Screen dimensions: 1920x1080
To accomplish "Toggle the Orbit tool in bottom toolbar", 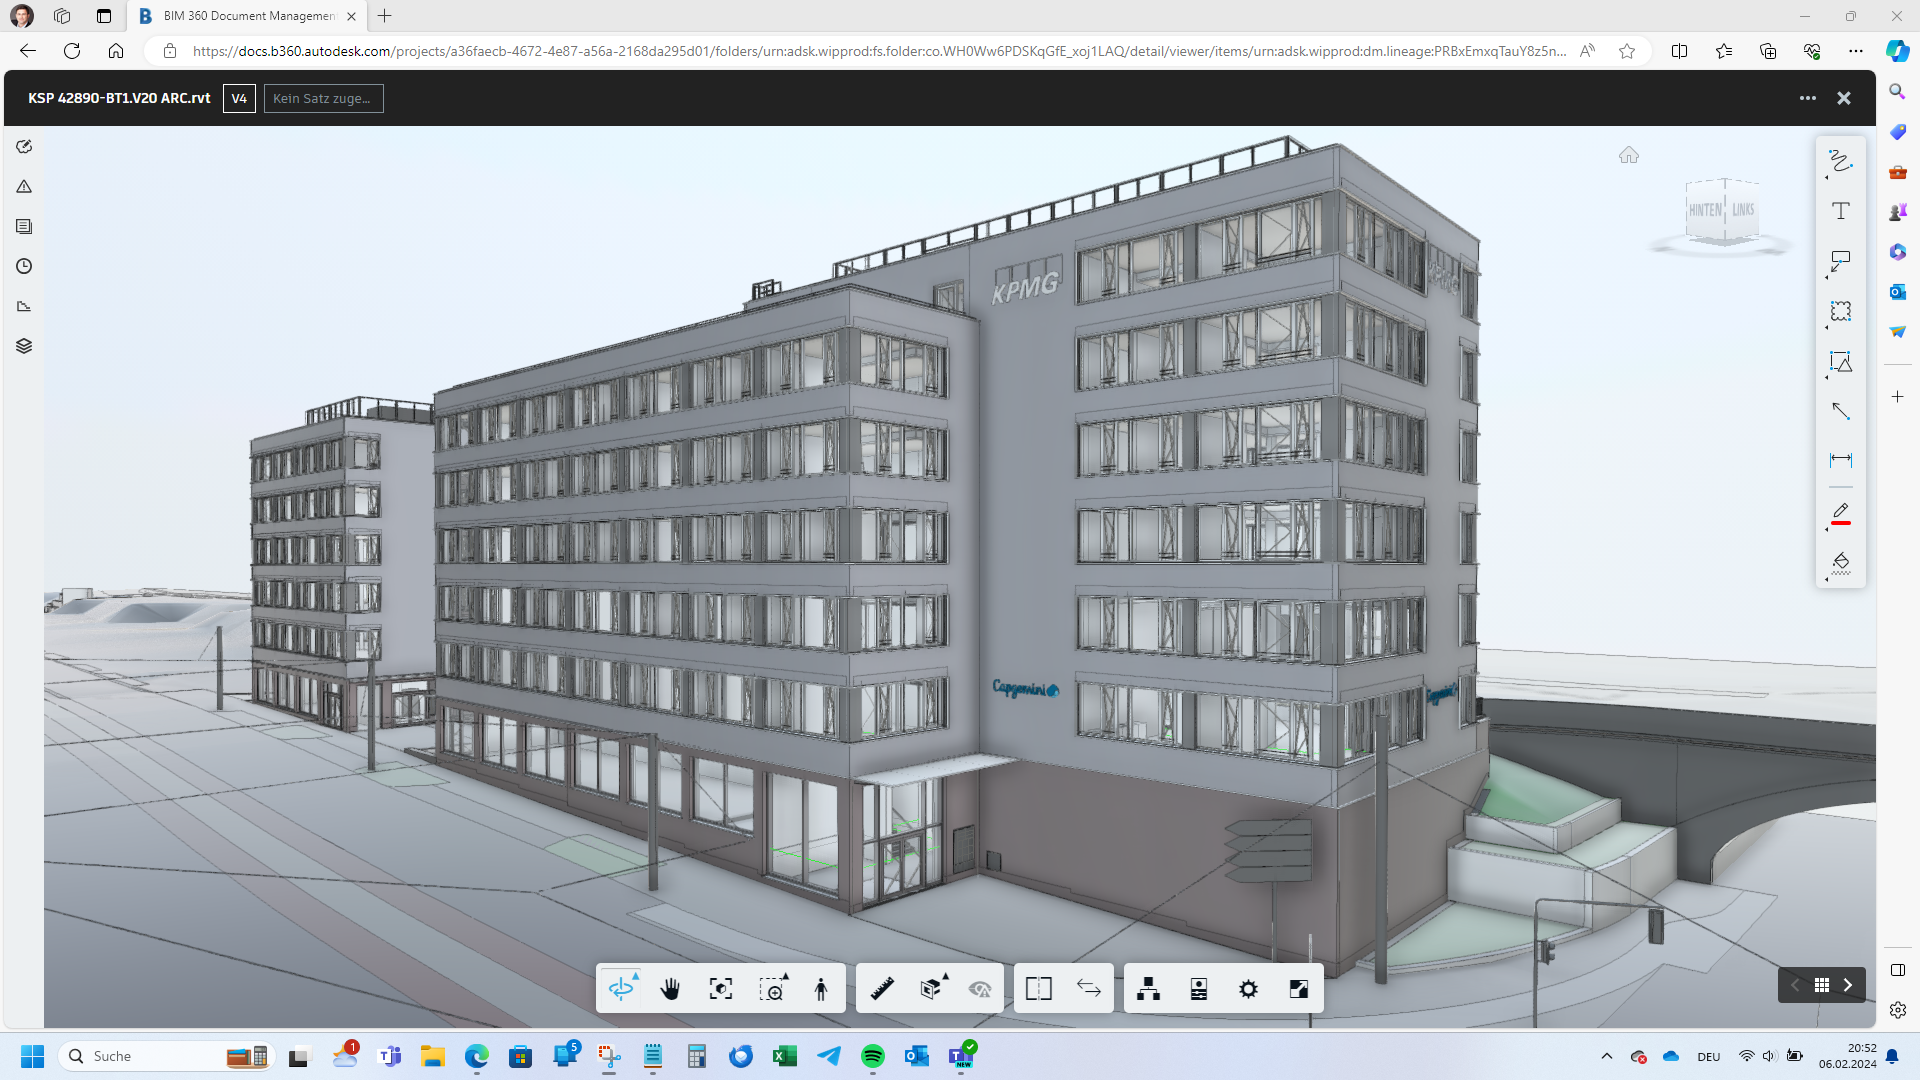I will 621,989.
